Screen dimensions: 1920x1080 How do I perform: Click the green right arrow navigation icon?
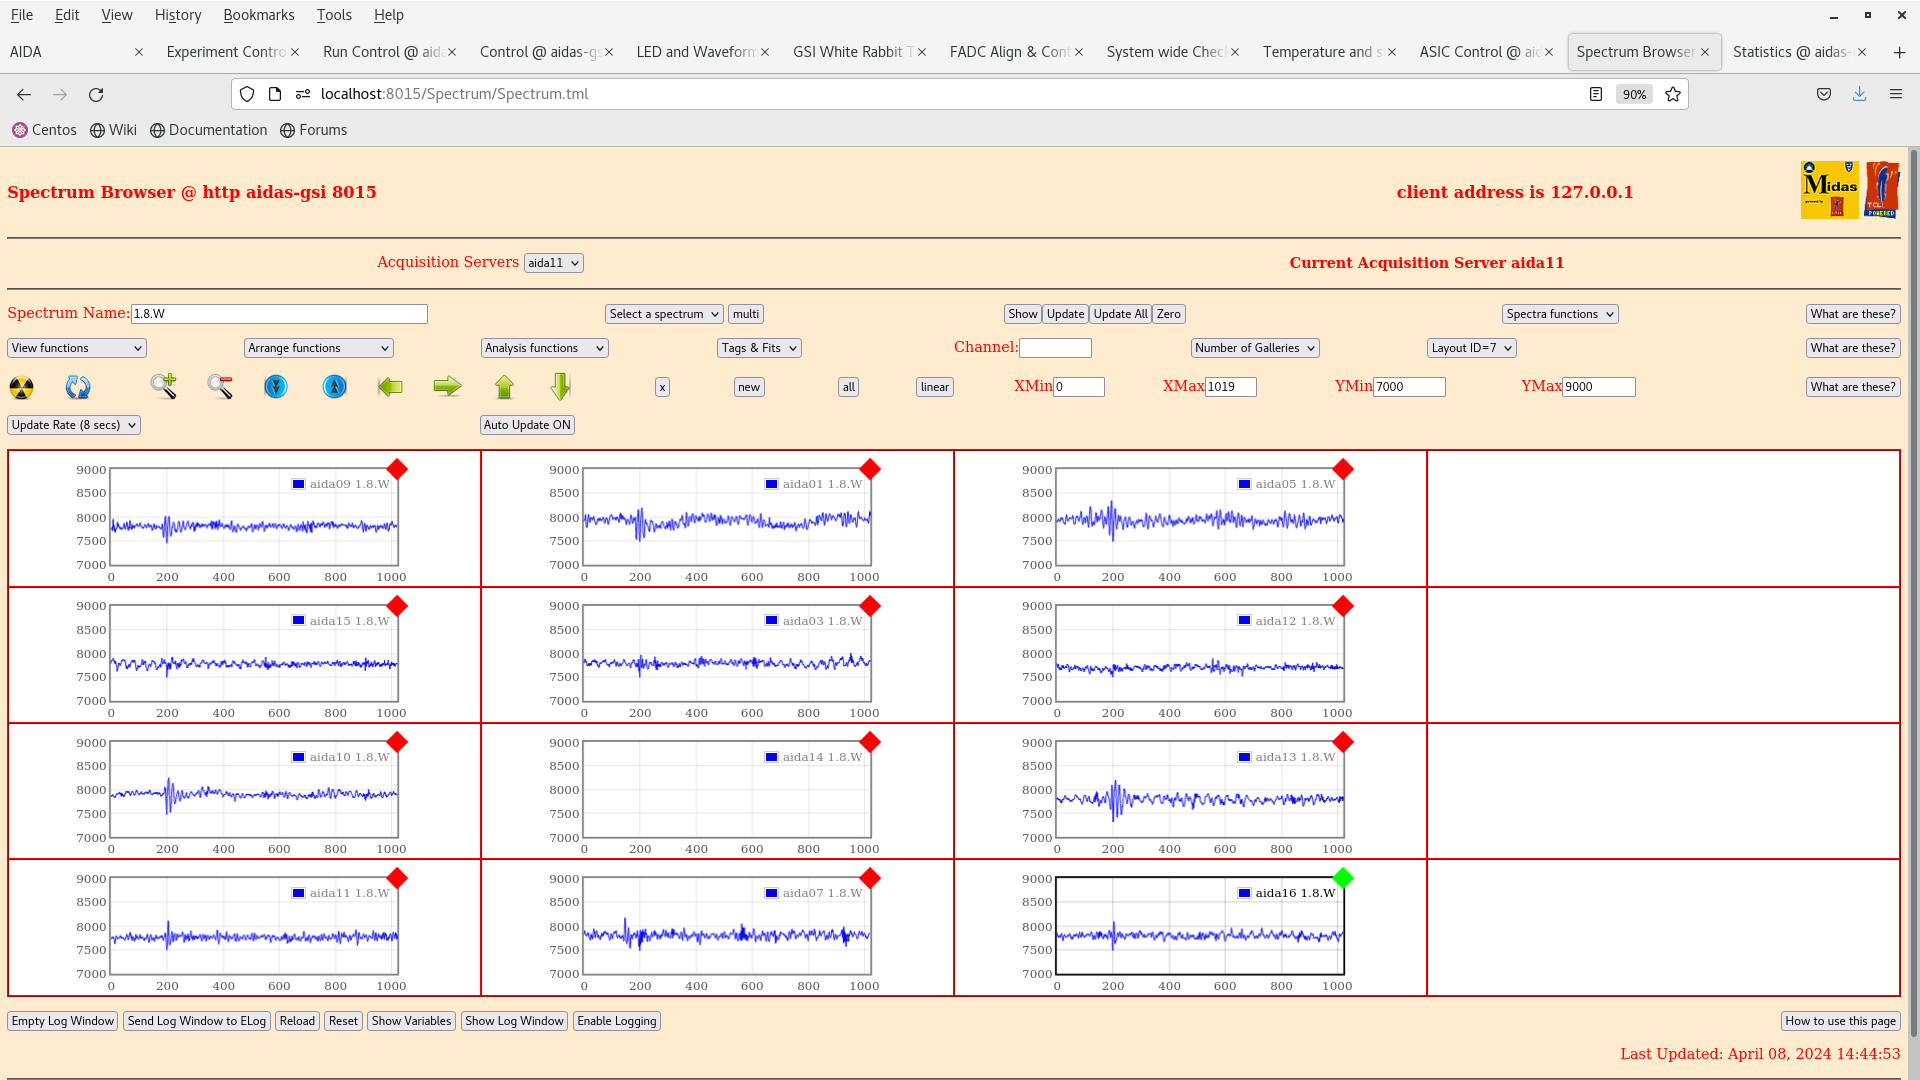pos(447,385)
